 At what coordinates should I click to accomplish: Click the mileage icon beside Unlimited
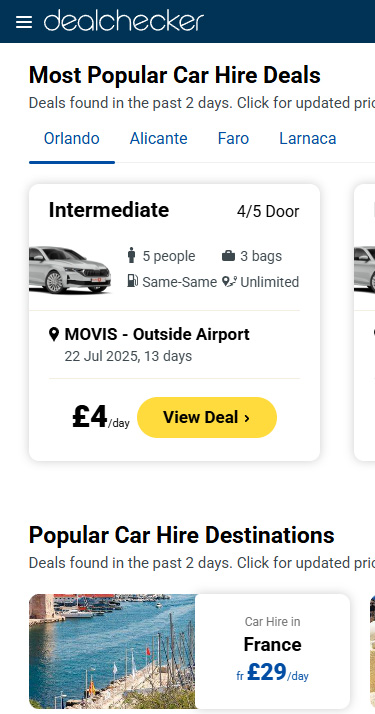(x=229, y=282)
